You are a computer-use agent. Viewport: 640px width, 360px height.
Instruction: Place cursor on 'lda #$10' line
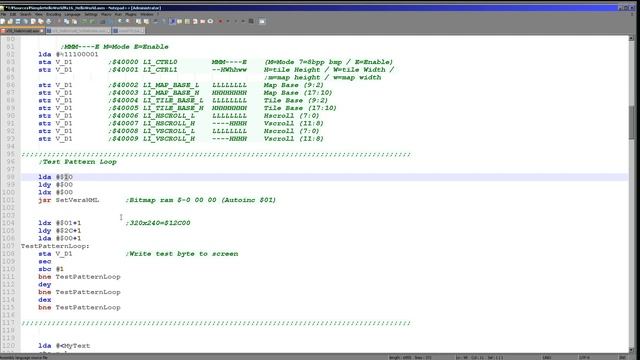pos(56,177)
